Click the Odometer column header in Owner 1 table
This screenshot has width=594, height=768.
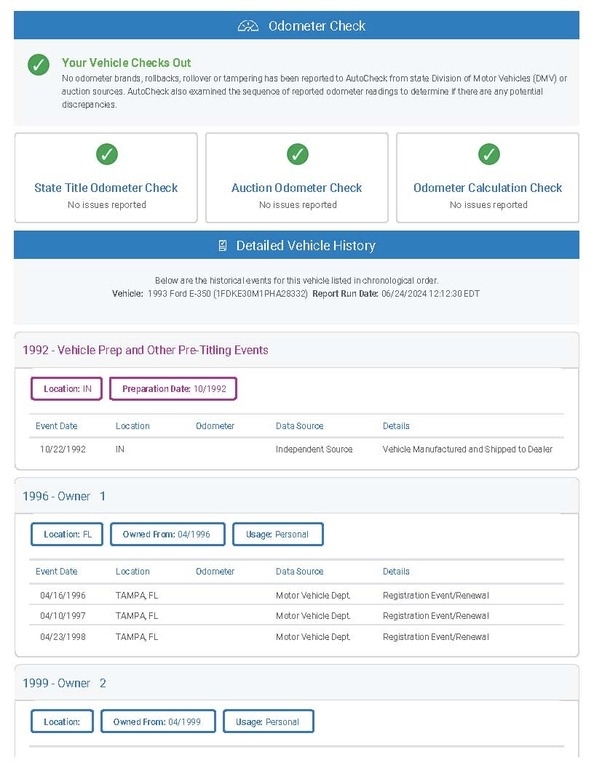[215, 572]
